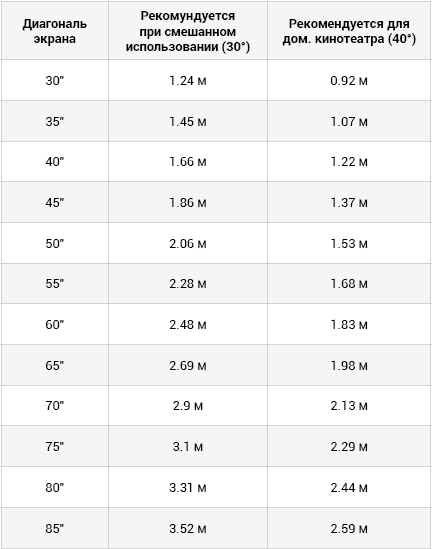
Task: Select the 50″ diagonal cell
Action: point(55,244)
